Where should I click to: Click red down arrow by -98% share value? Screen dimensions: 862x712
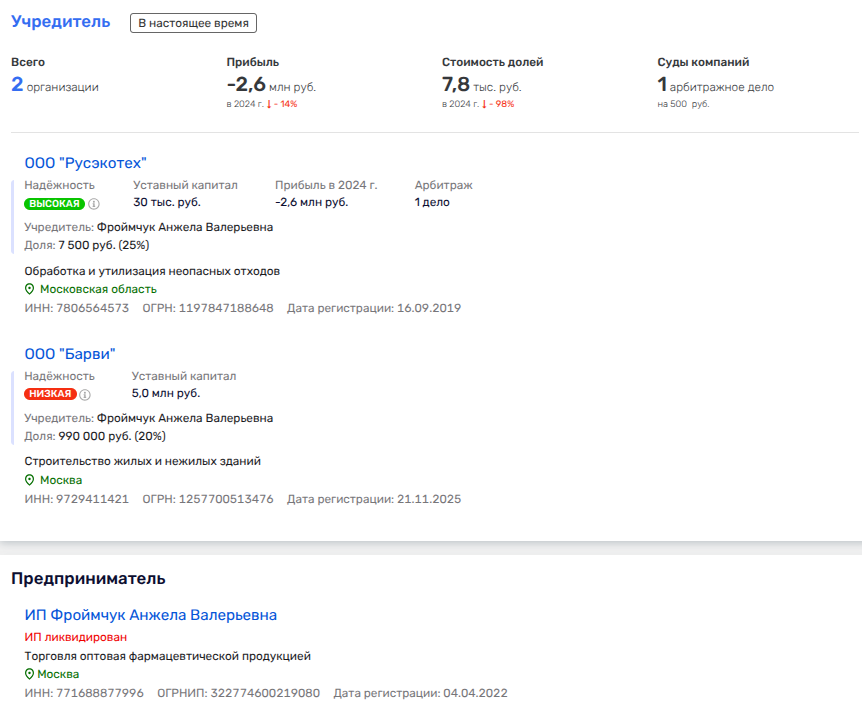click(x=484, y=104)
